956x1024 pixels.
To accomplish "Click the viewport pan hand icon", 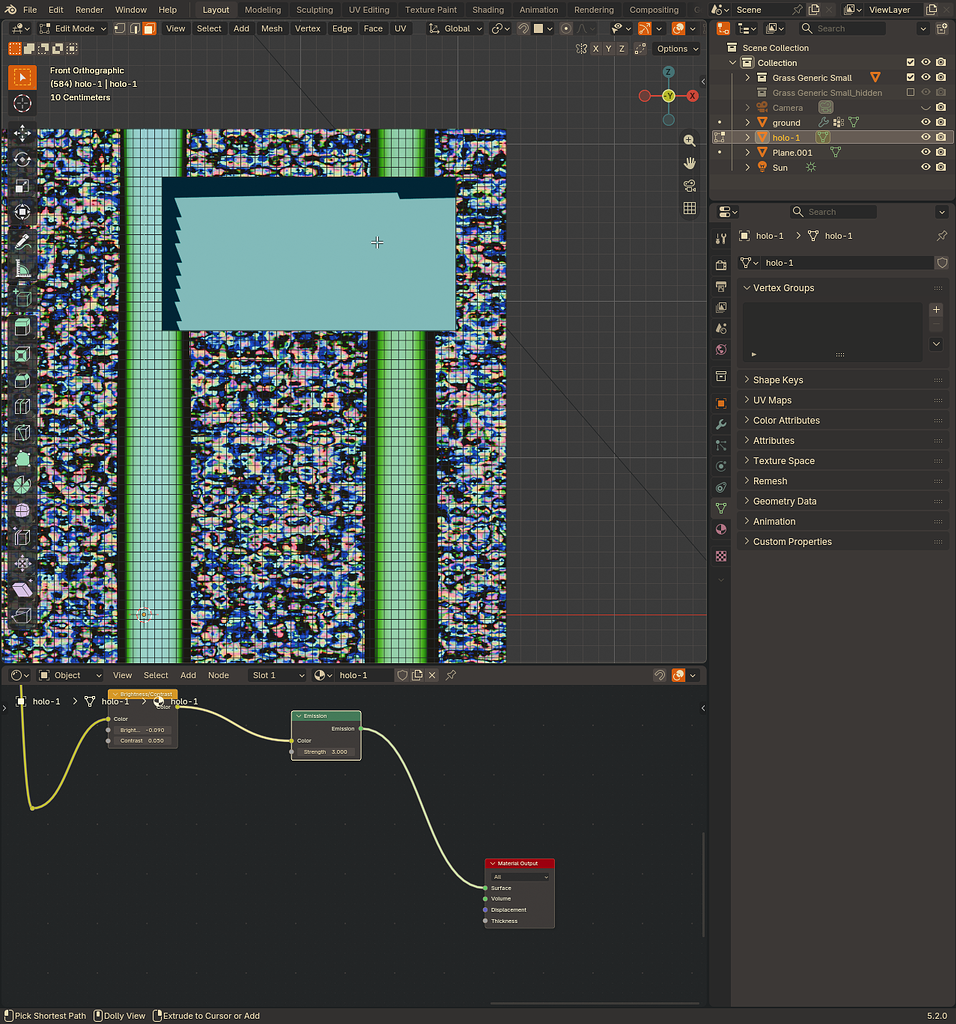I will (690, 163).
